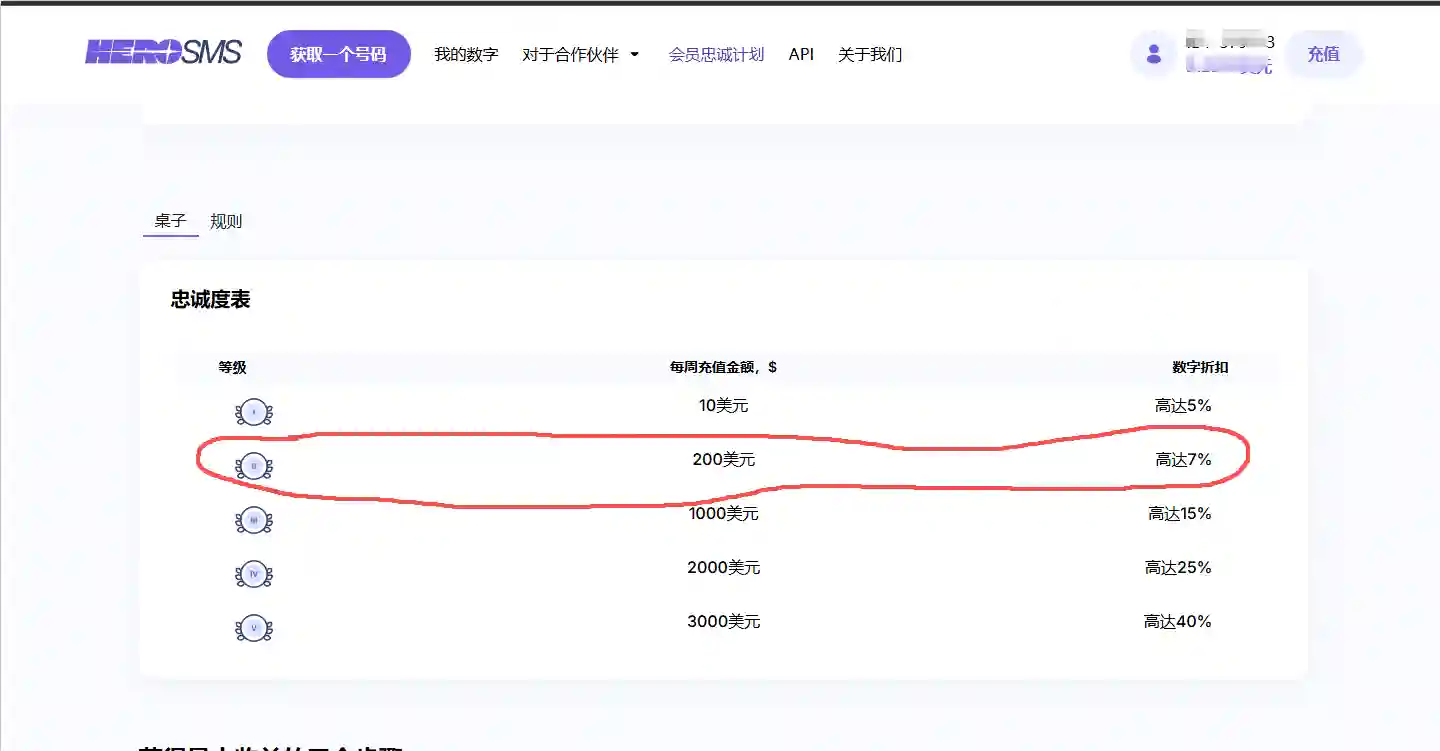Click the API menu item
The image size is (1440, 751).
click(x=800, y=54)
